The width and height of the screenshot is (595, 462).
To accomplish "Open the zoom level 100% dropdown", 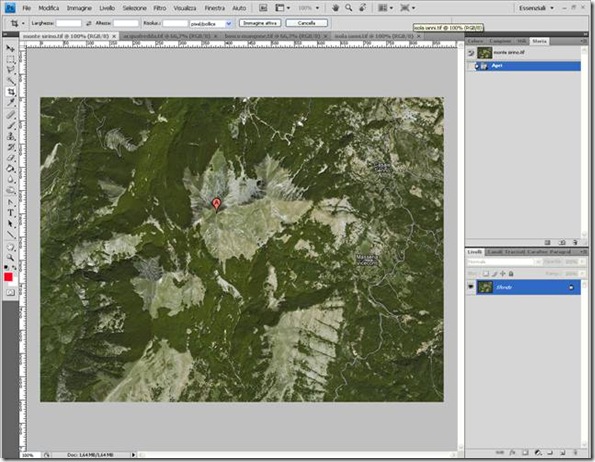I will click(309, 8).
